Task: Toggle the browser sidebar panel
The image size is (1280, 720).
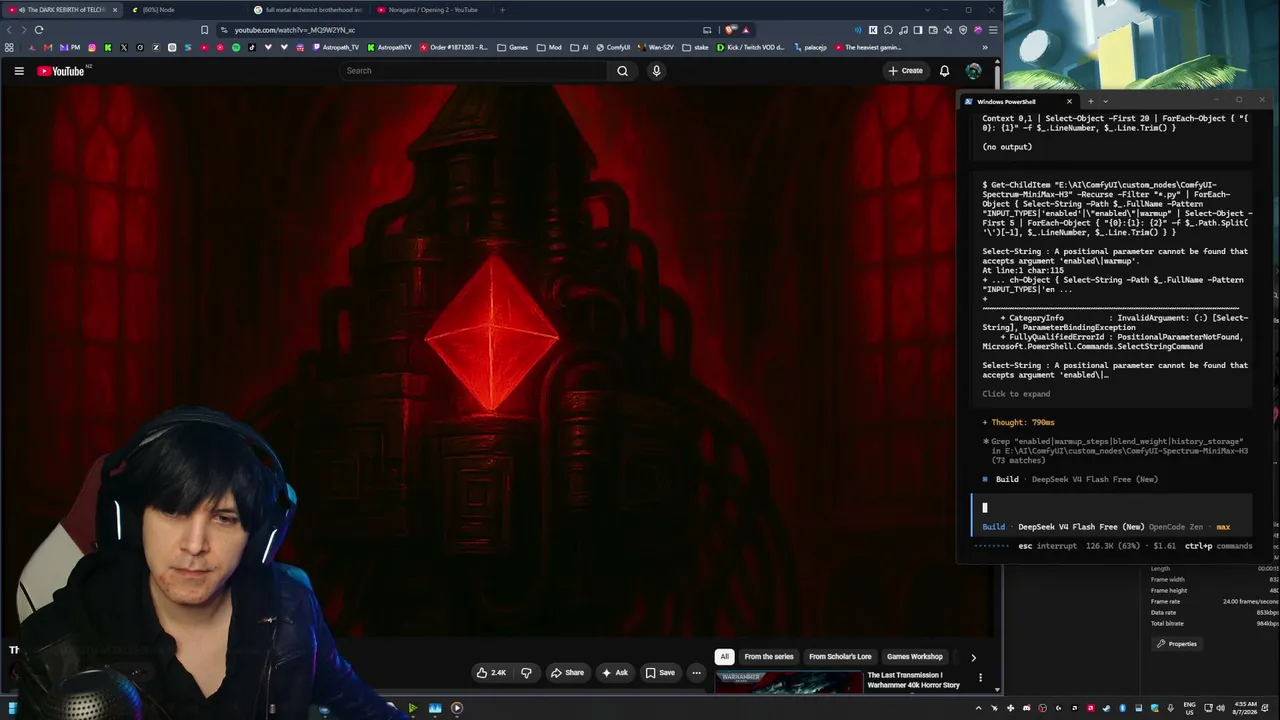Action: pyautogui.click(x=918, y=30)
